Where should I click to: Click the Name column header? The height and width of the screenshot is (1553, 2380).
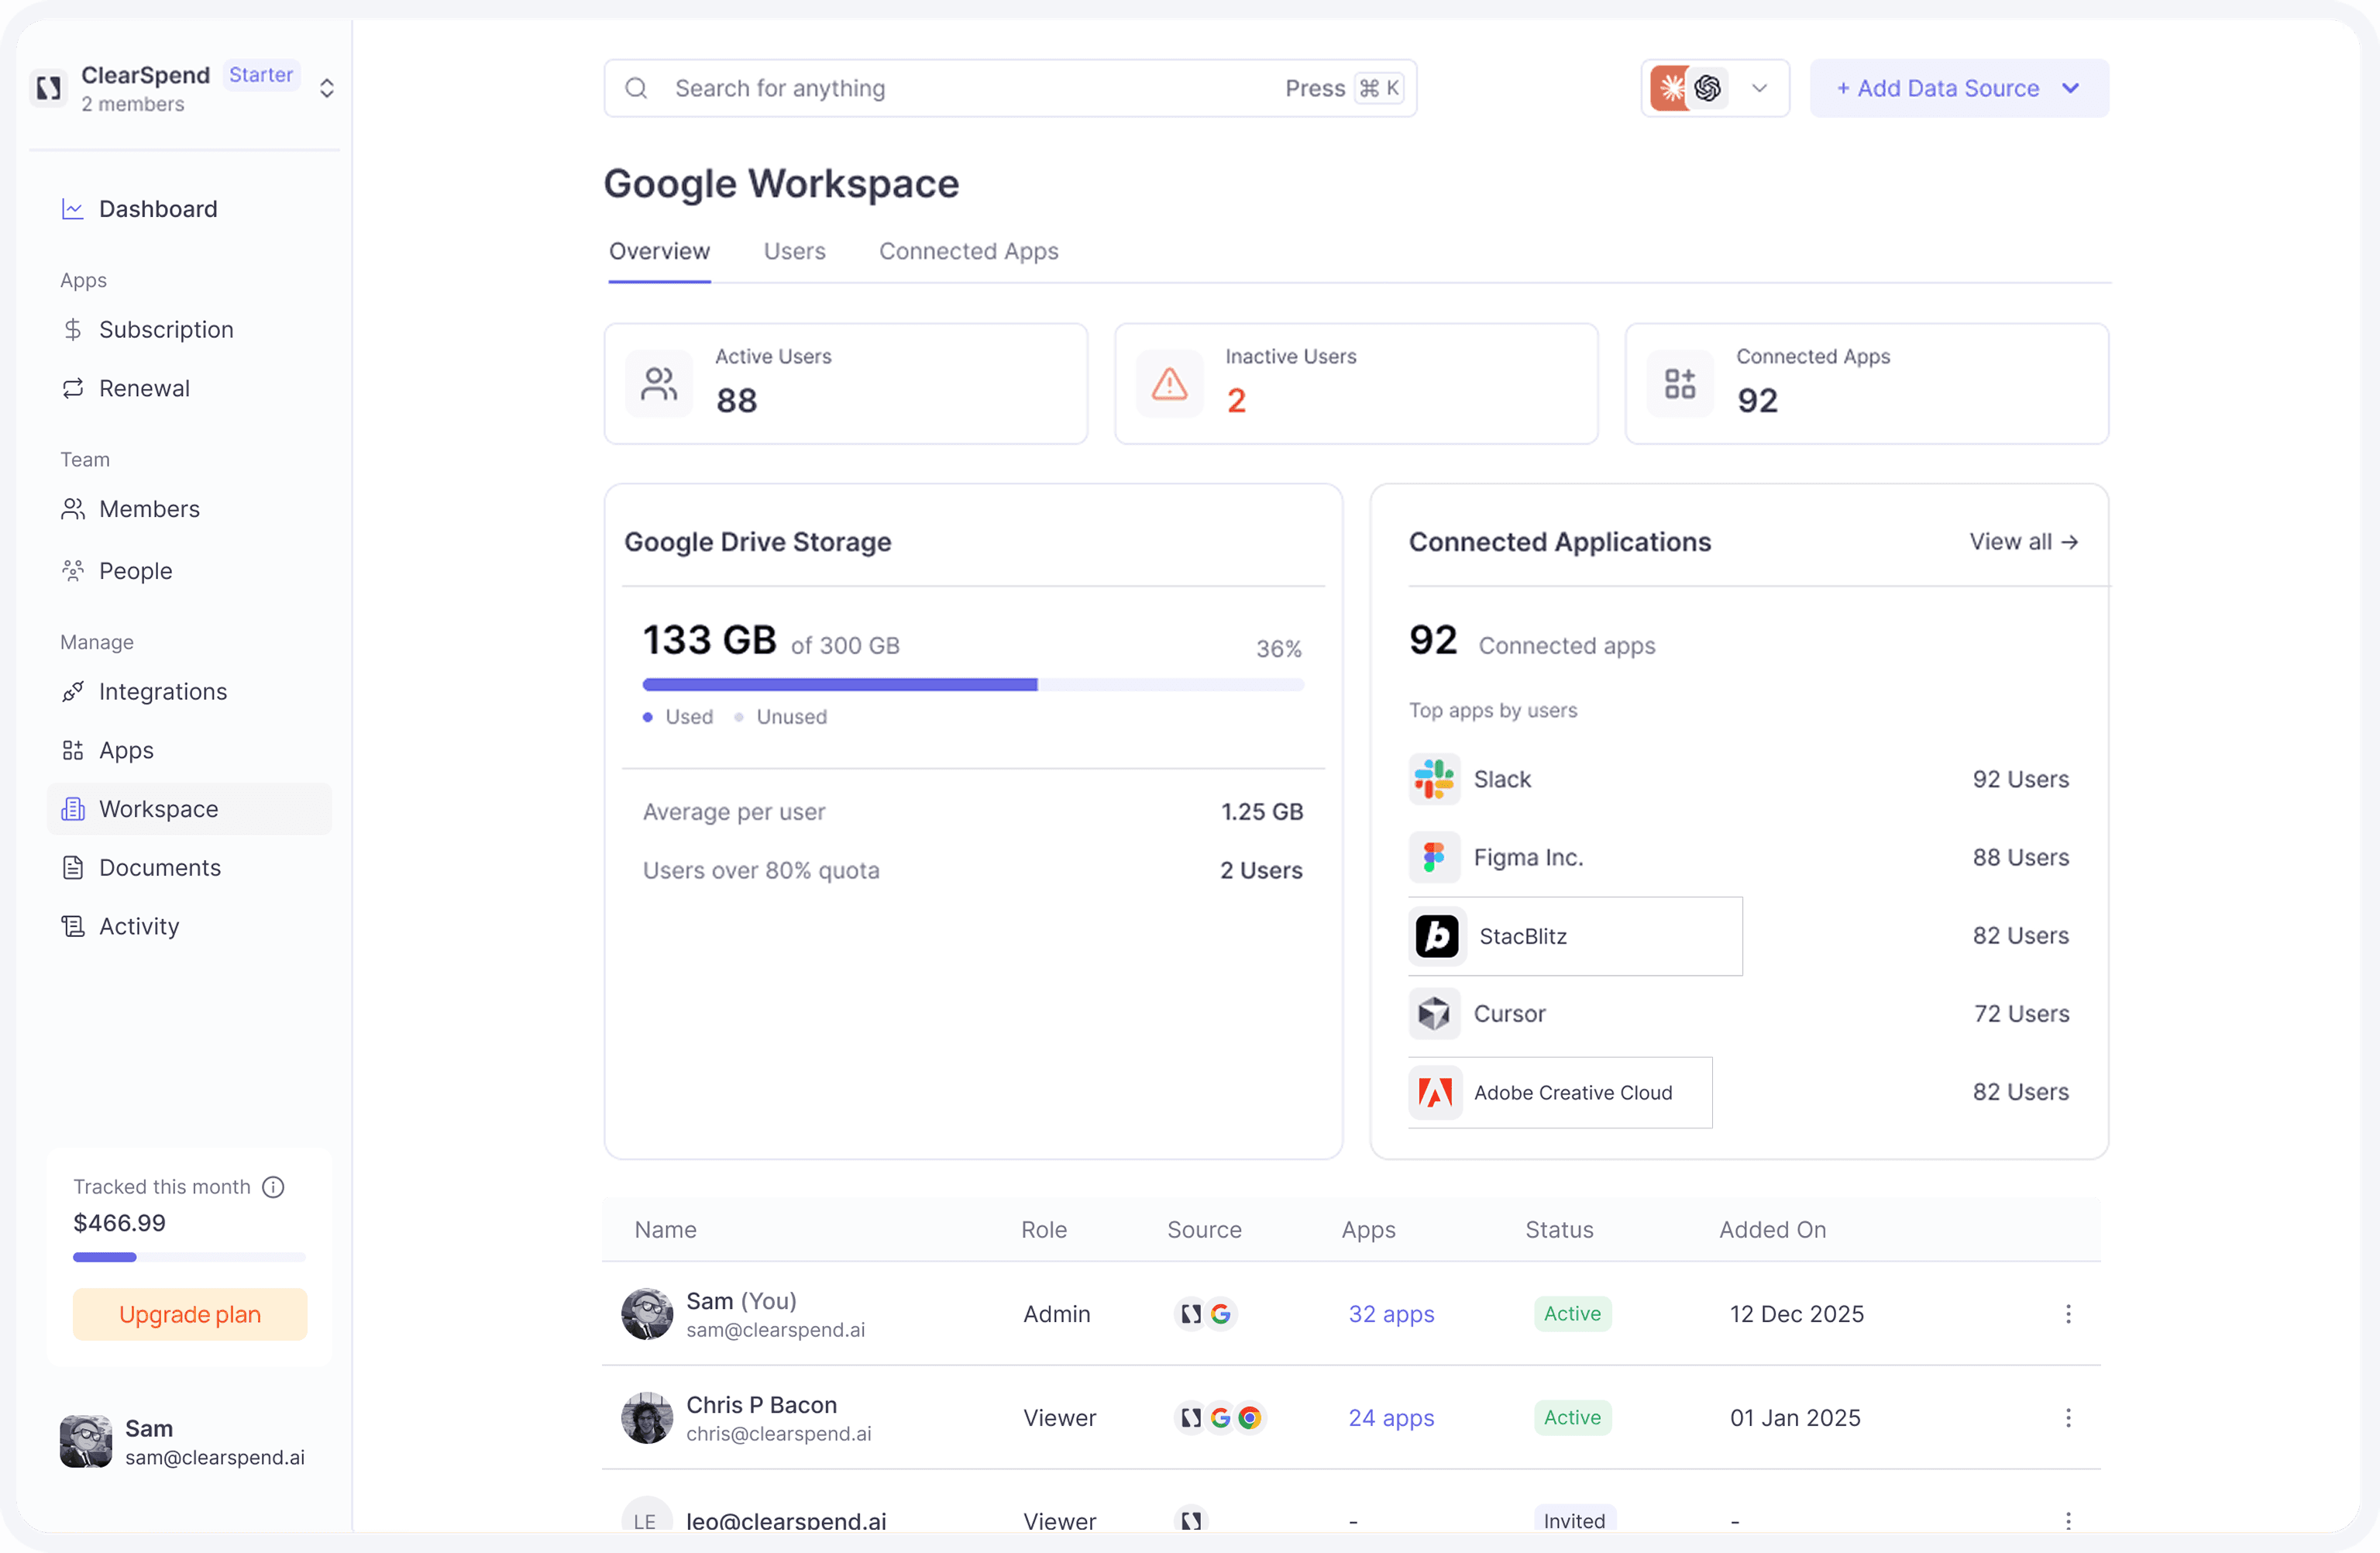(665, 1230)
